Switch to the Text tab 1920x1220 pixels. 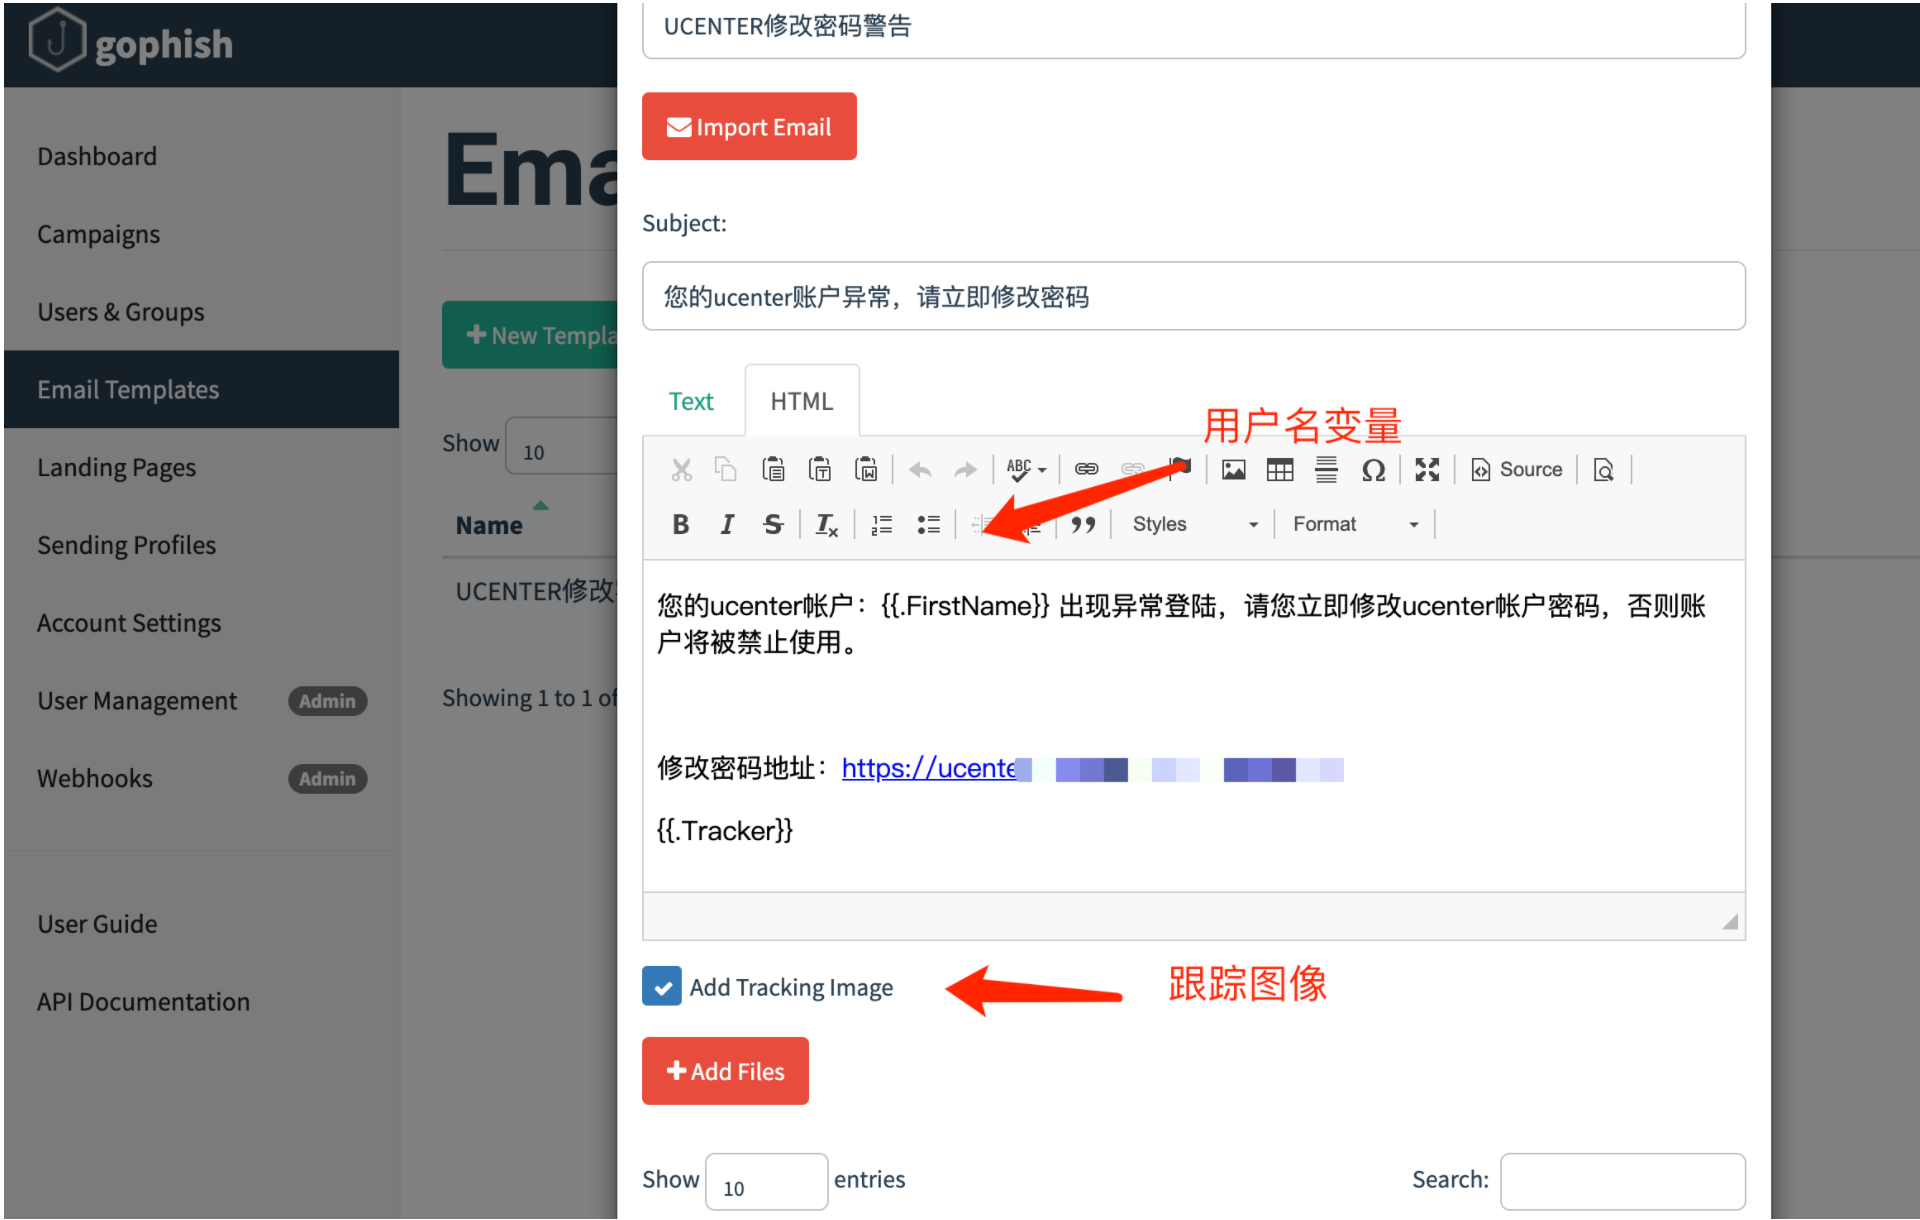[x=691, y=401]
